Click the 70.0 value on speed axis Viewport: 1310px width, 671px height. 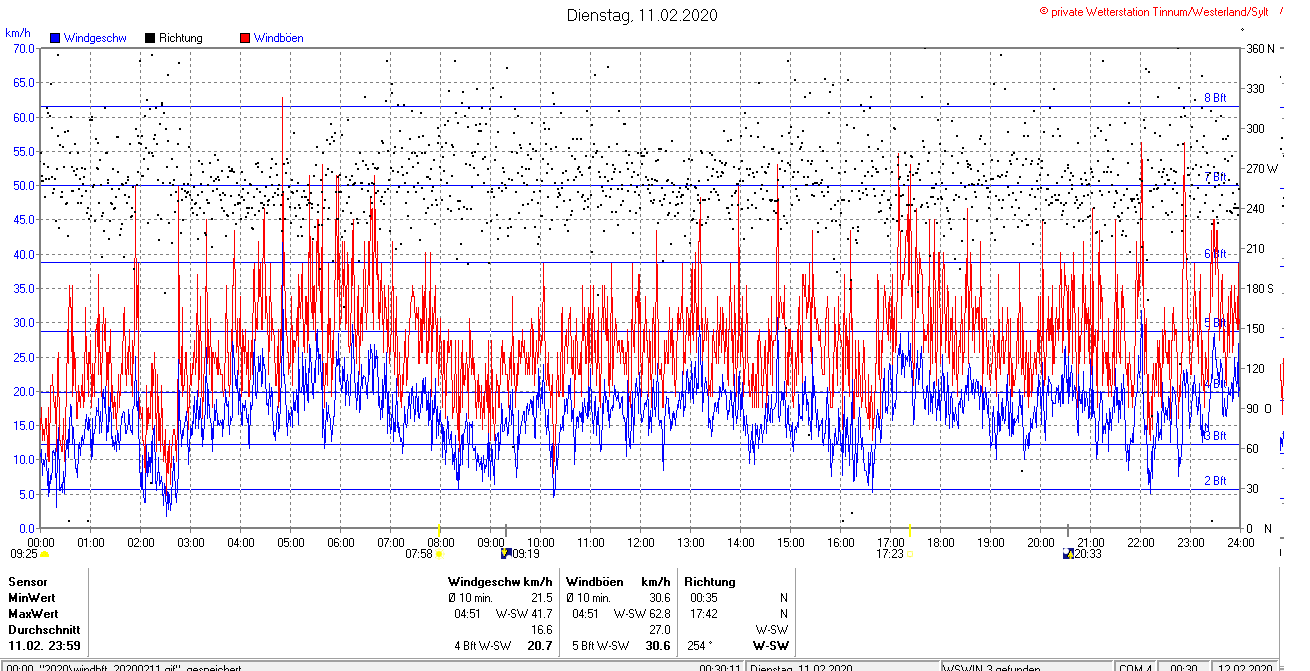coord(24,48)
